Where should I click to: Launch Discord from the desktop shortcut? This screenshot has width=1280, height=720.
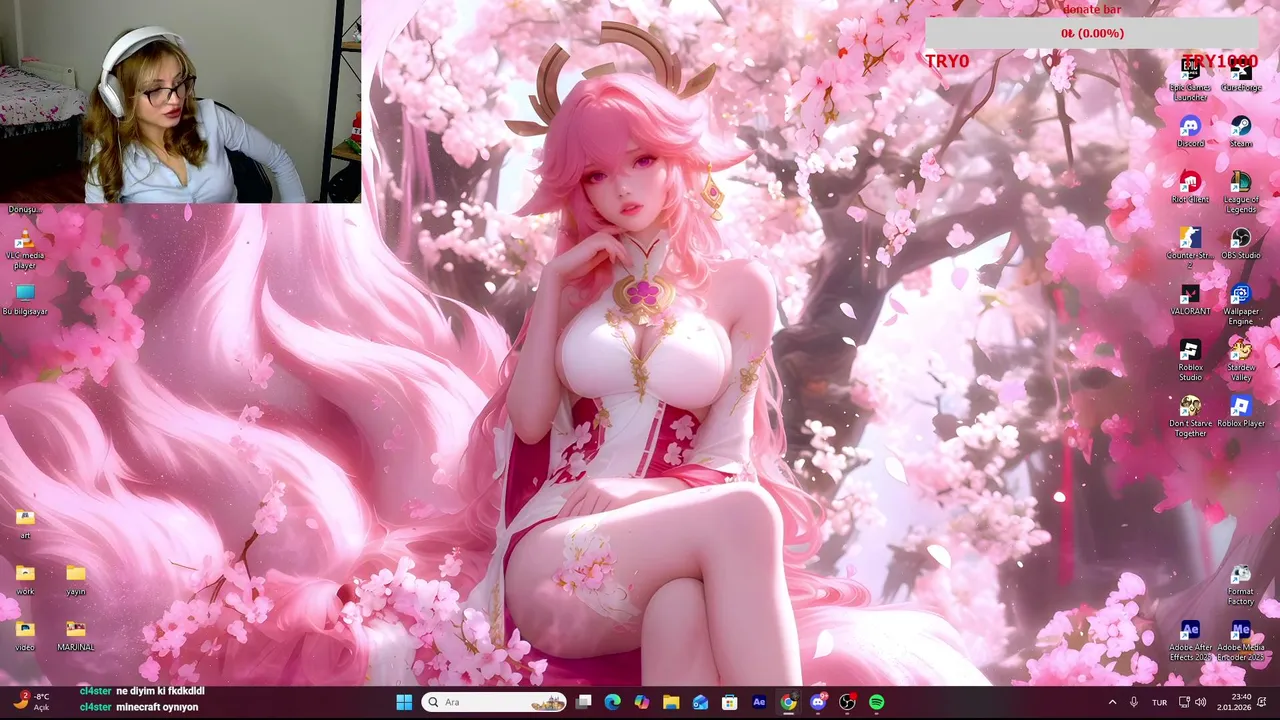[x=1190, y=132]
